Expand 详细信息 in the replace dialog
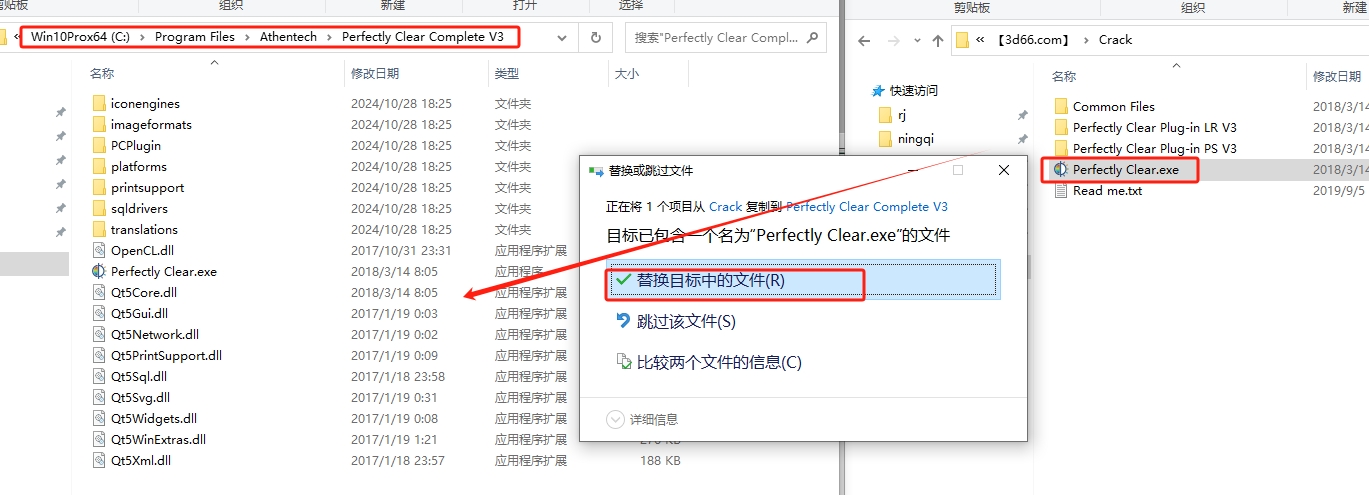1369x495 pixels. click(642, 419)
